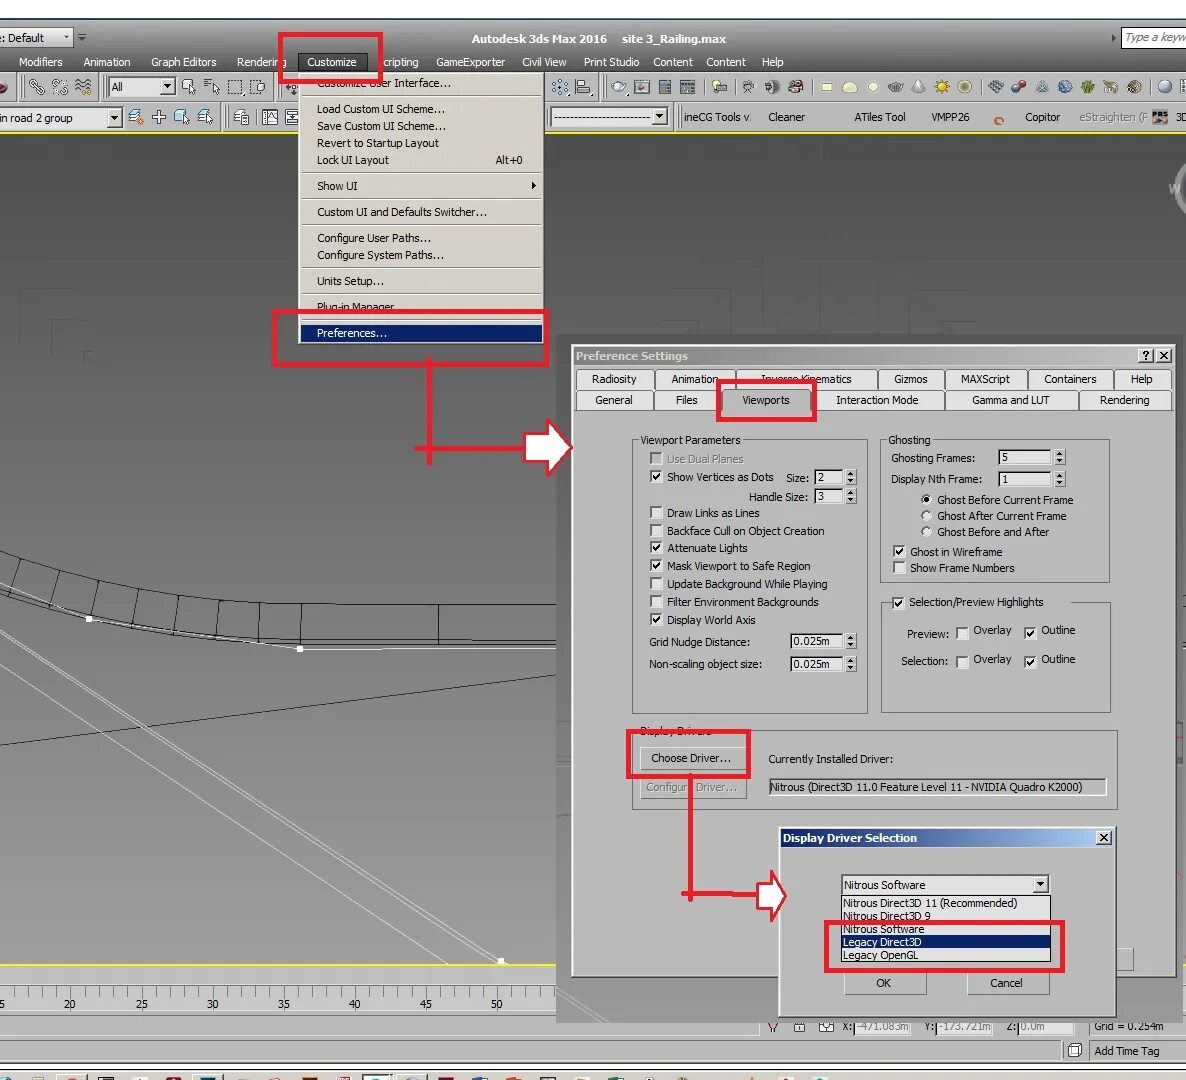
Task: Adjust Ghosting Frames spinner arrows
Action: pyautogui.click(x=1060, y=458)
